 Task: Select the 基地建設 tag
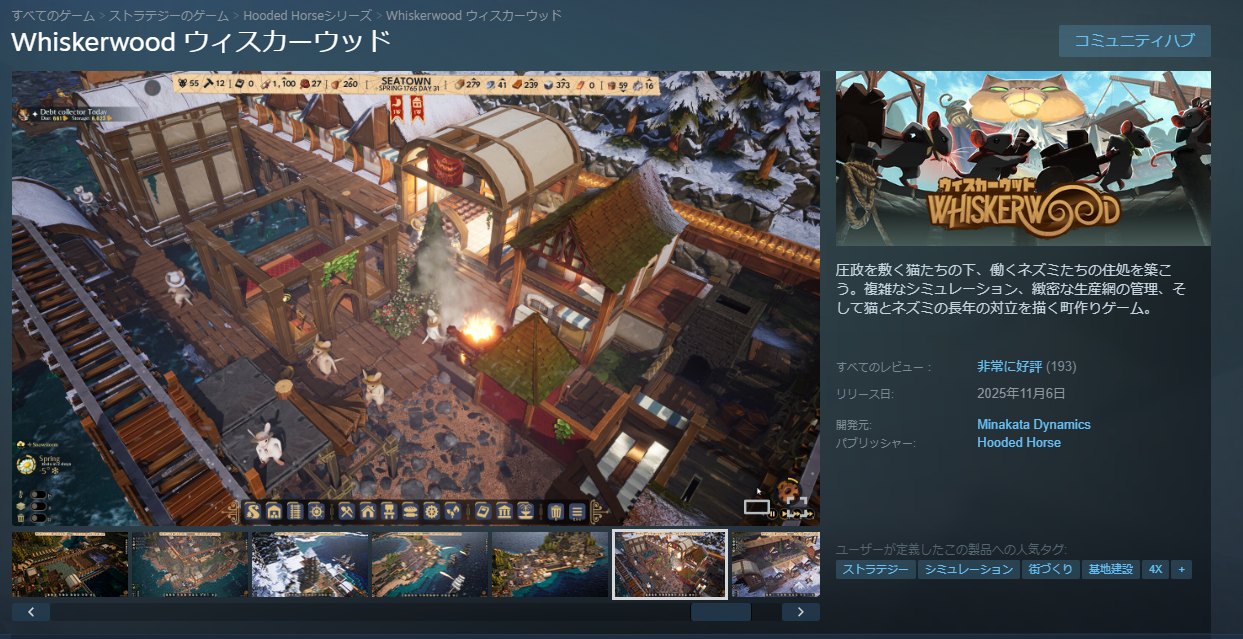point(1110,569)
